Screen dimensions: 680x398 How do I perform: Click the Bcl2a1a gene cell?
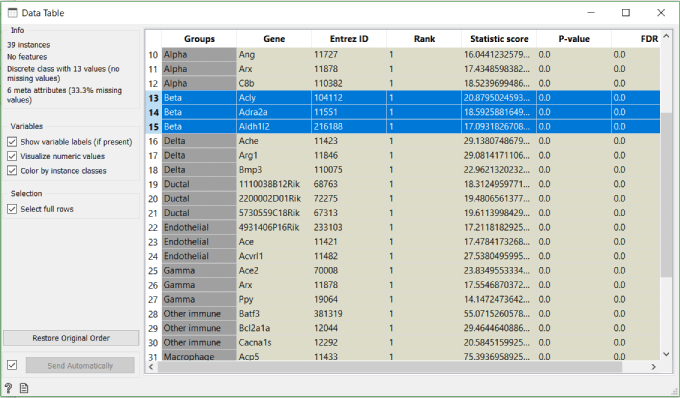point(274,328)
